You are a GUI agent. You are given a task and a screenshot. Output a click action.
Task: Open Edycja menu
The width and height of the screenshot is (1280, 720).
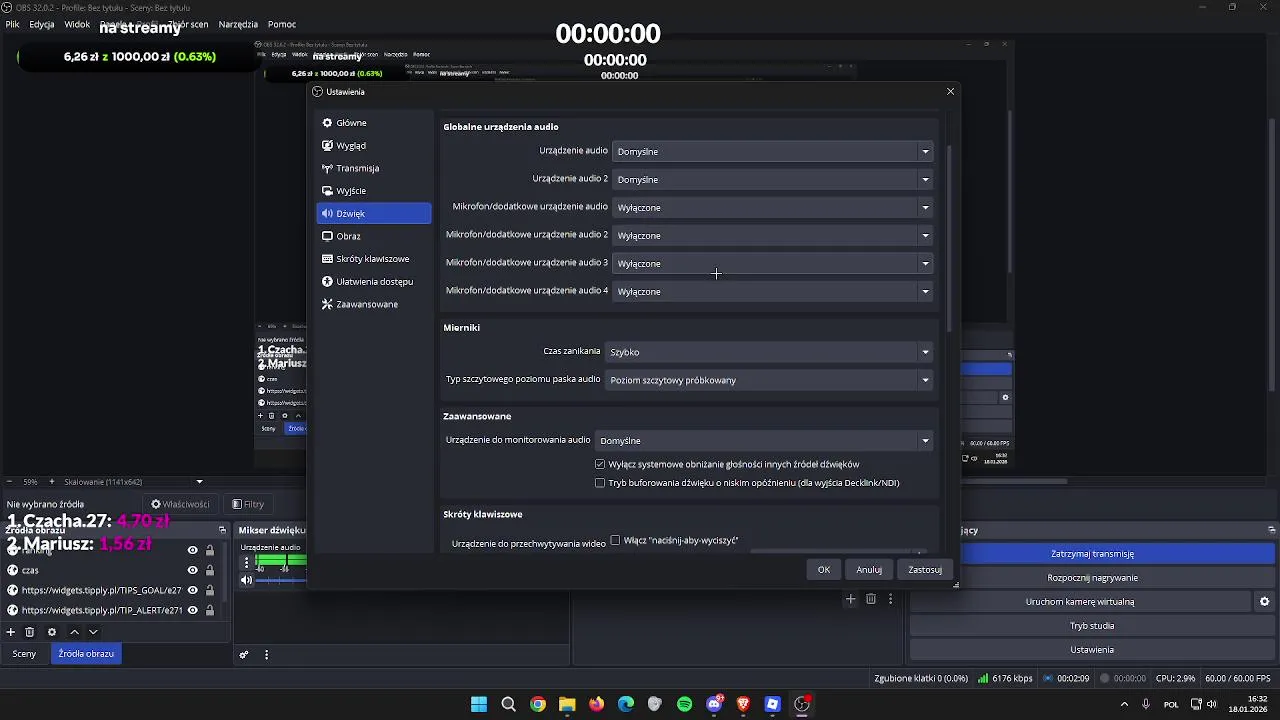pyautogui.click(x=42, y=24)
